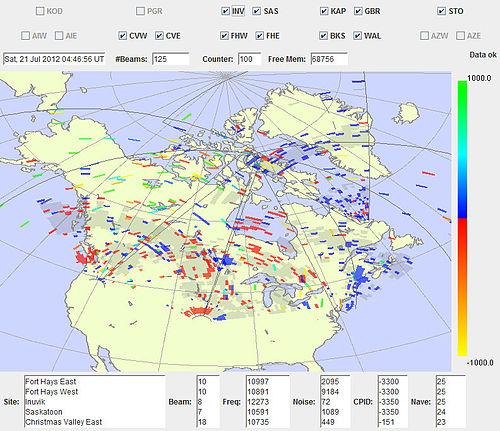The height and width of the screenshot is (431, 500).
Task: Uncheck the INV radar checkbox
Action: (x=225, y=11)
